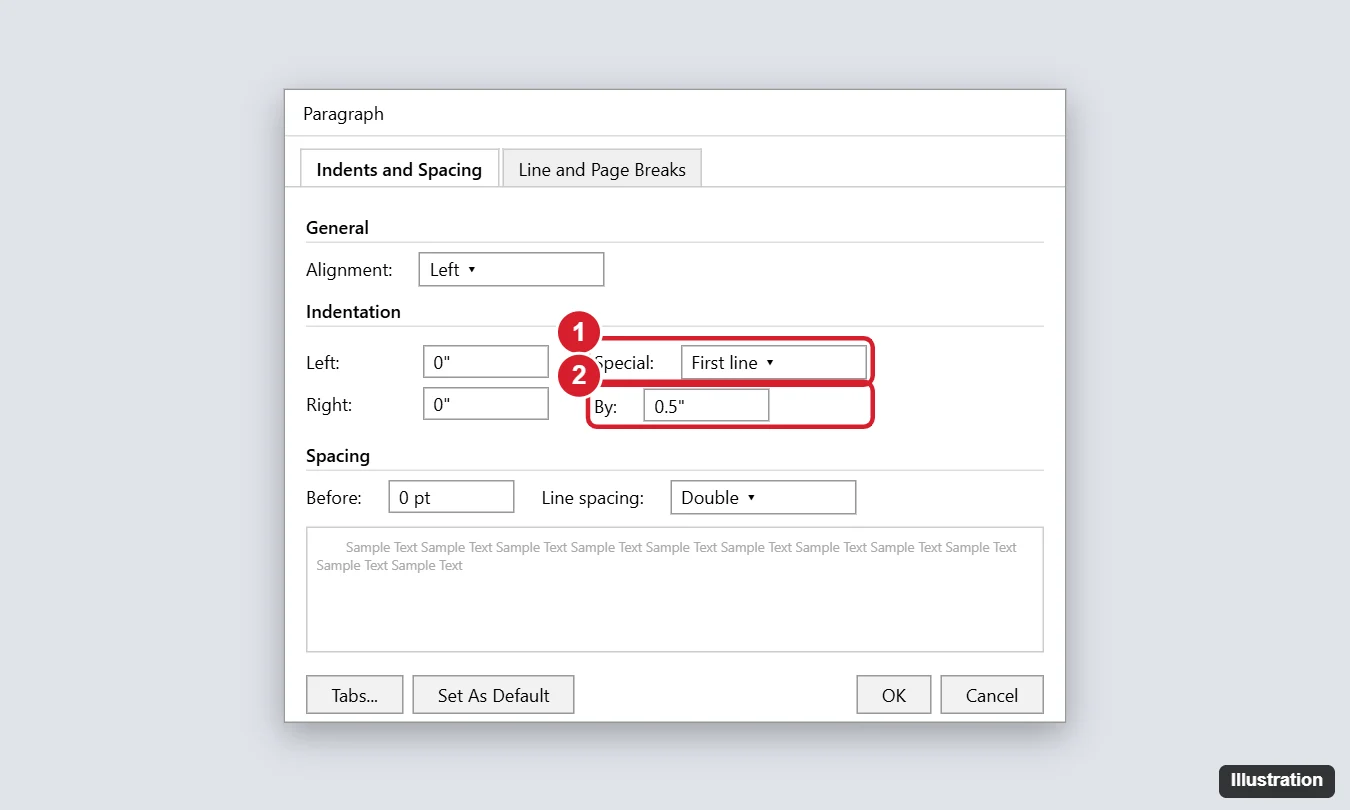Screen dimensions: 1350x810
Task: Click the Tabs... button
Action: (355, 695)
